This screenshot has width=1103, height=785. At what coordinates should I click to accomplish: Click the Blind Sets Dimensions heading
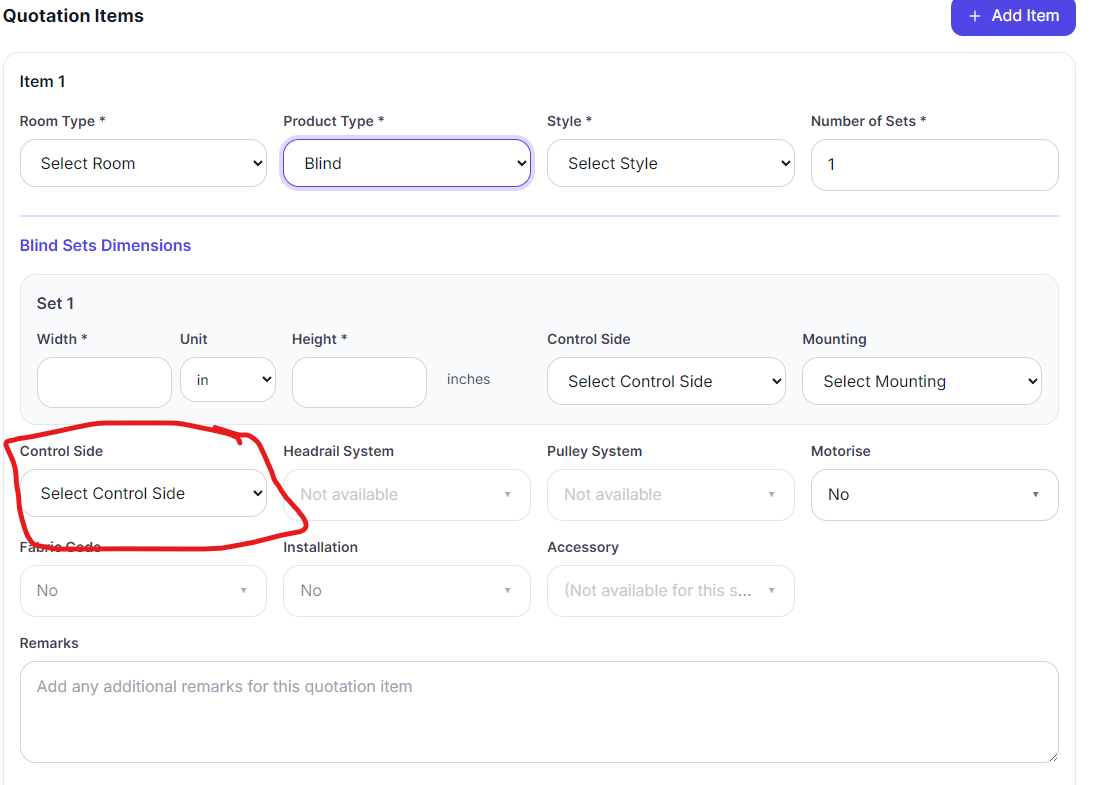105,246
